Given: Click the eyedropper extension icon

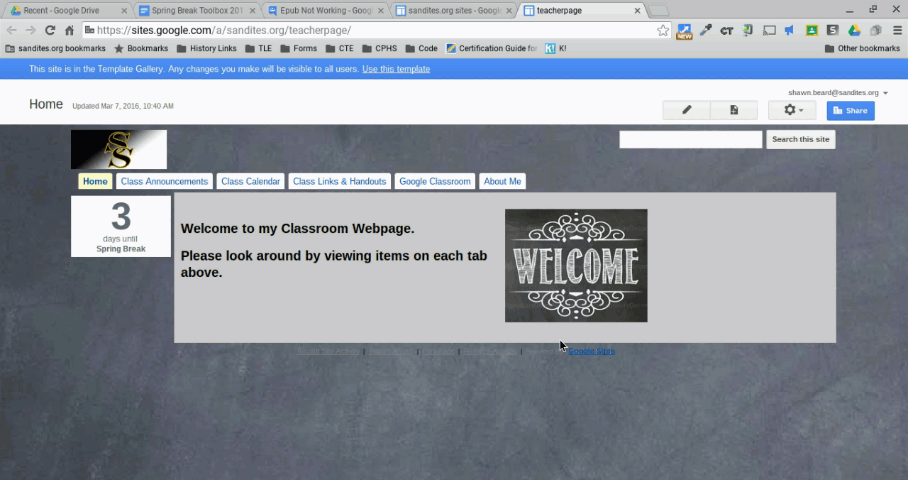Looking at the screenshot, I should [705, 30].
